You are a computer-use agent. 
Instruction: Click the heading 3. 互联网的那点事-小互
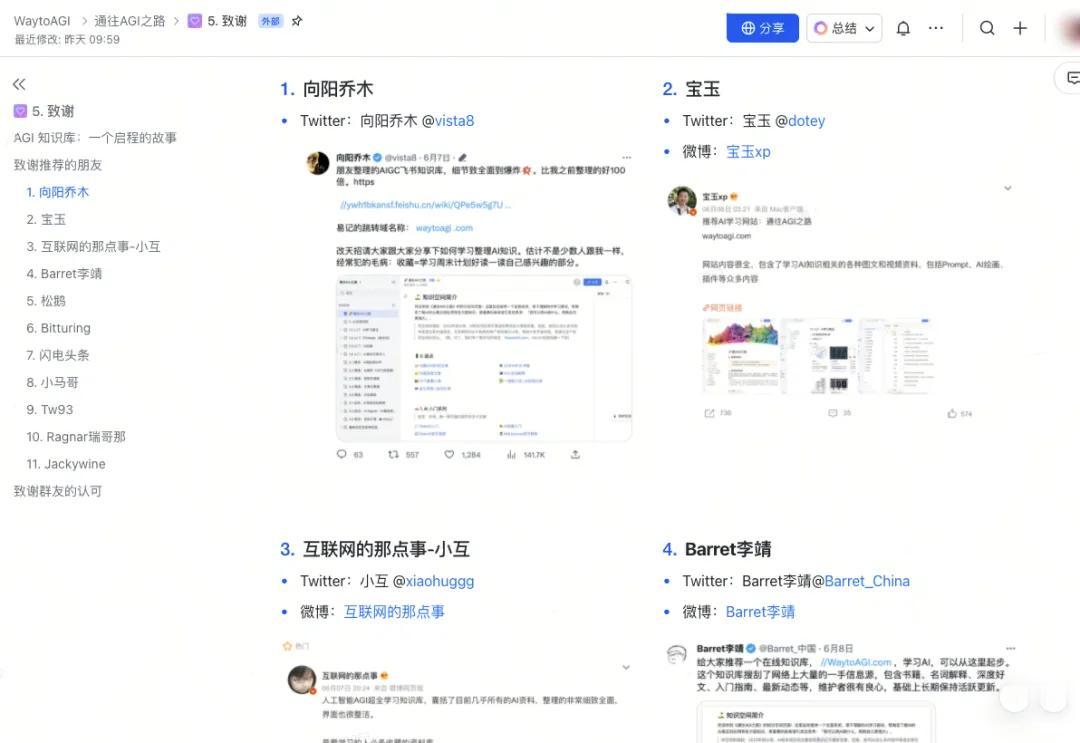[375, 550]
